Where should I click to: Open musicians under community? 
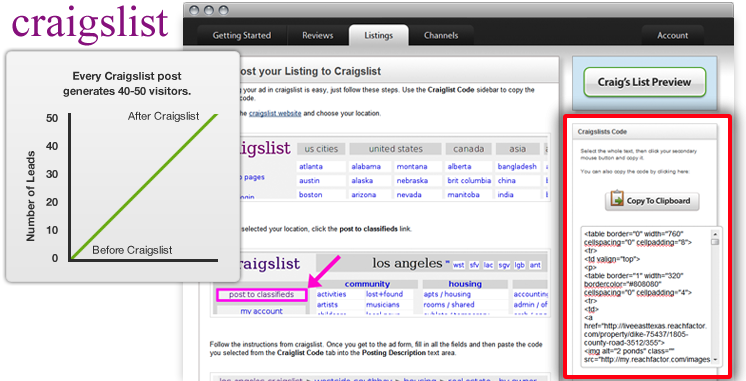click(383, 305)
